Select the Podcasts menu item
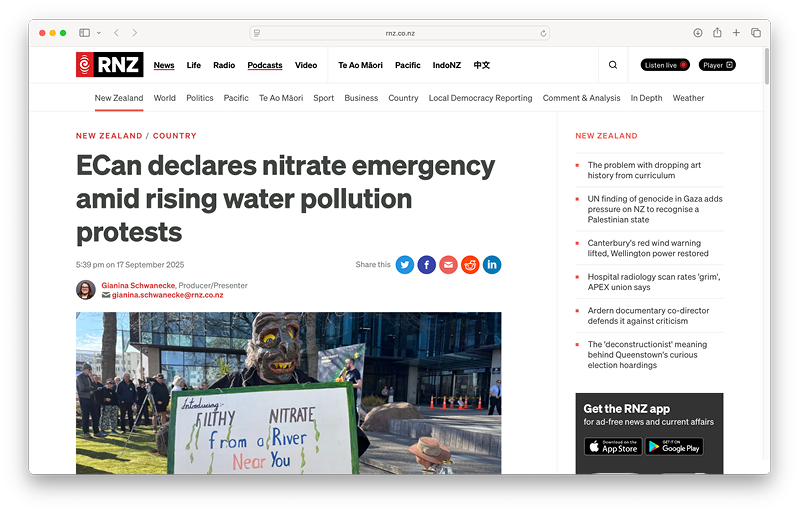Screen dimensions: 800x512 tap(265, 65)
